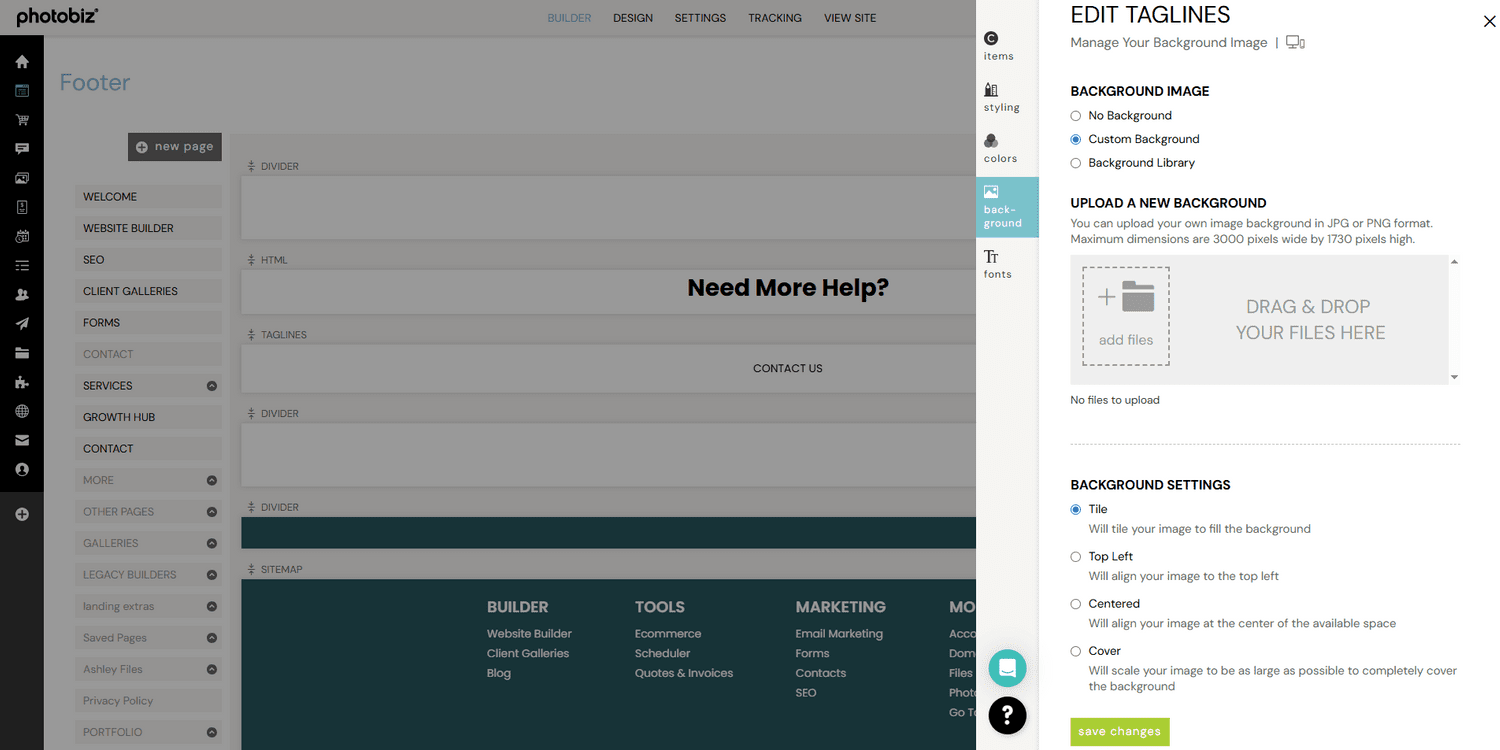Open the live chat bubble widget
Image resolution: width=1500 pixels, height=750 pixels.
1007,668
